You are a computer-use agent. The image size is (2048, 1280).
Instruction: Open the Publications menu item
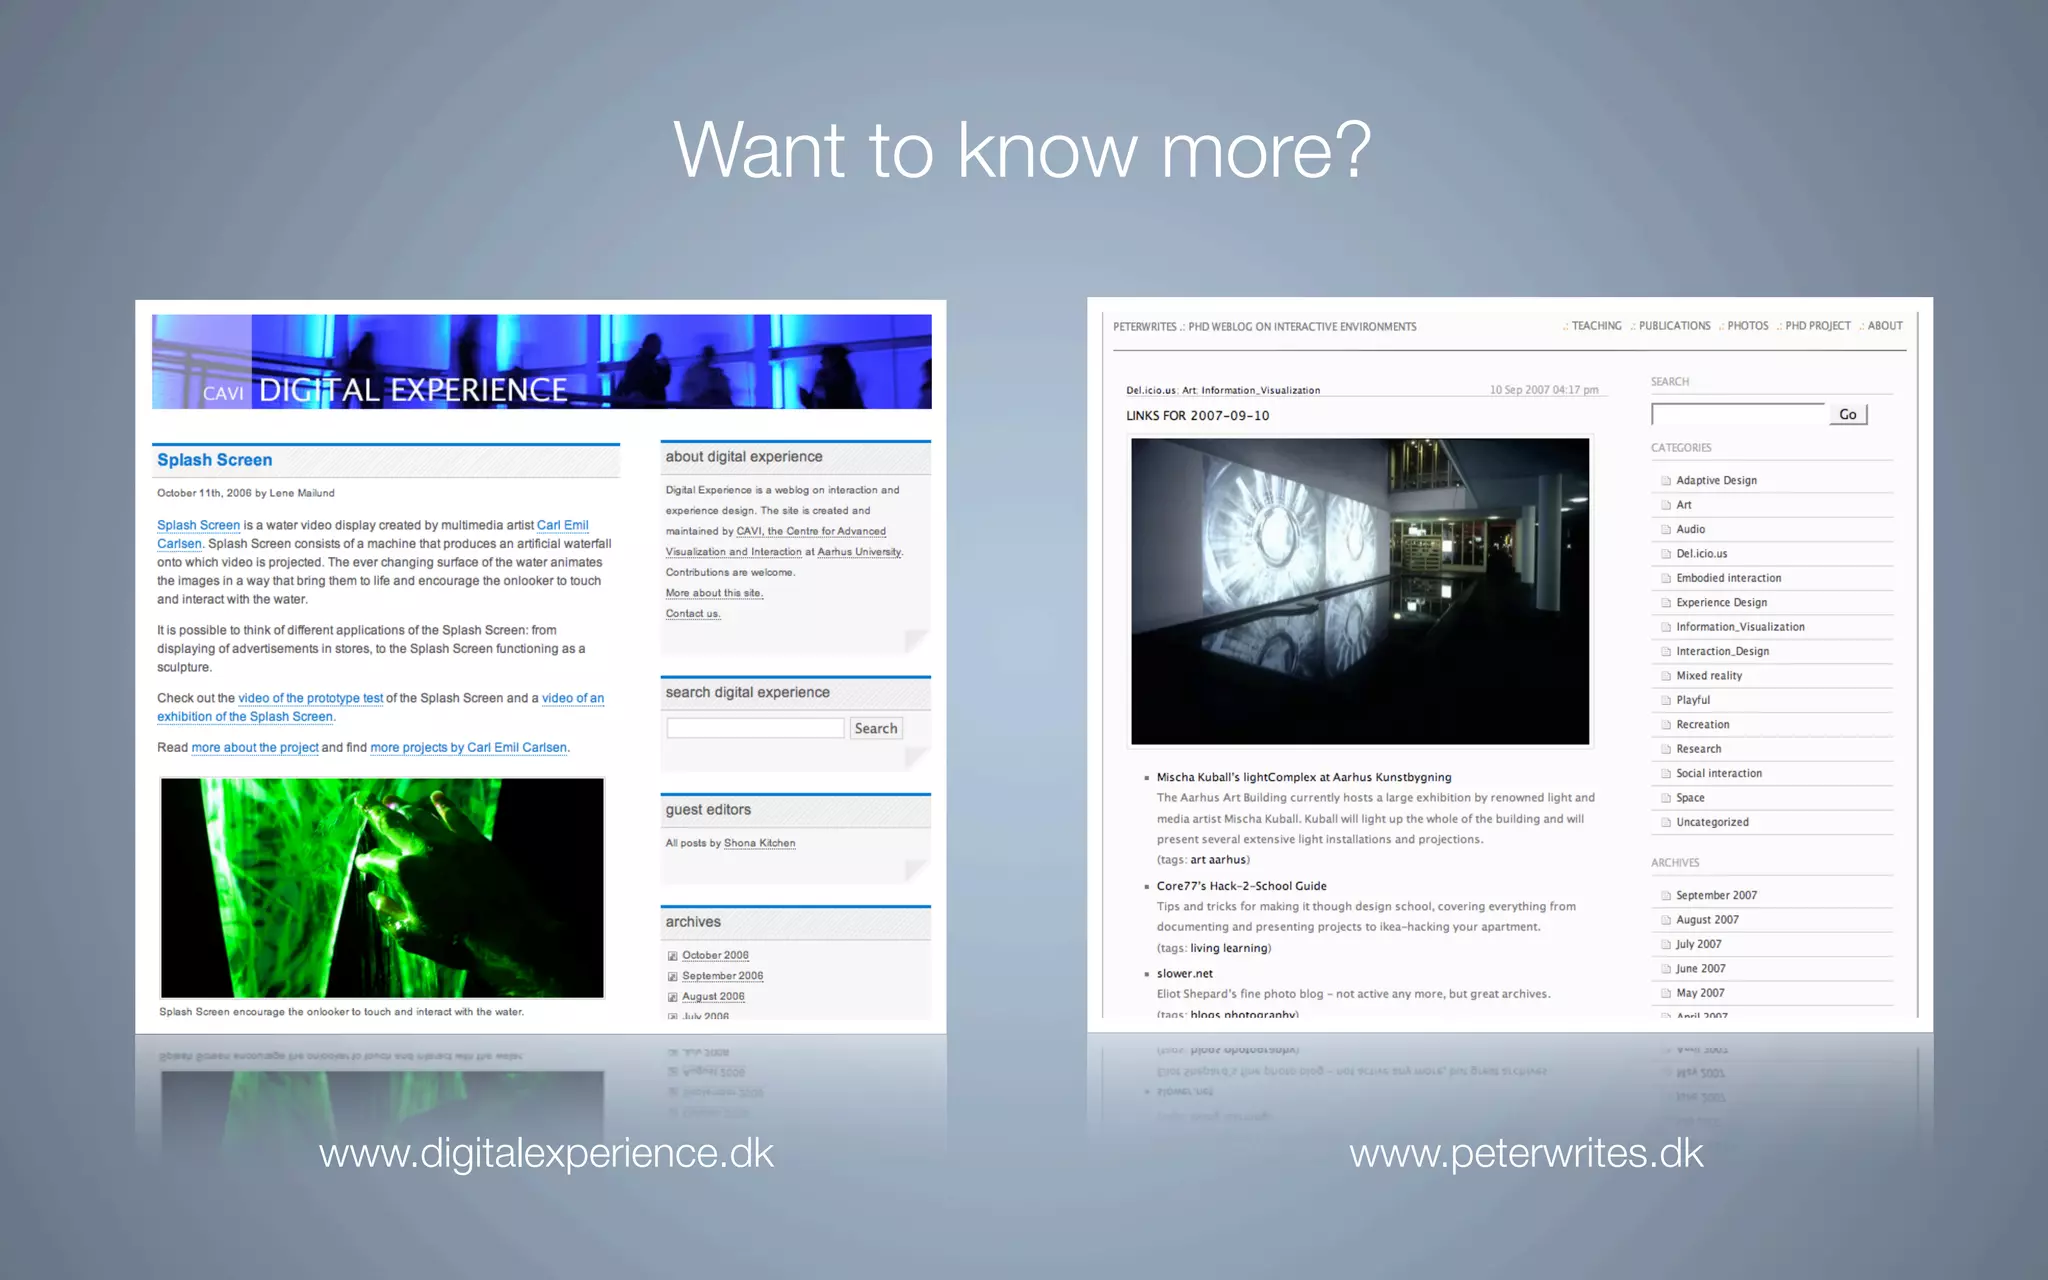pos(1674,326)
